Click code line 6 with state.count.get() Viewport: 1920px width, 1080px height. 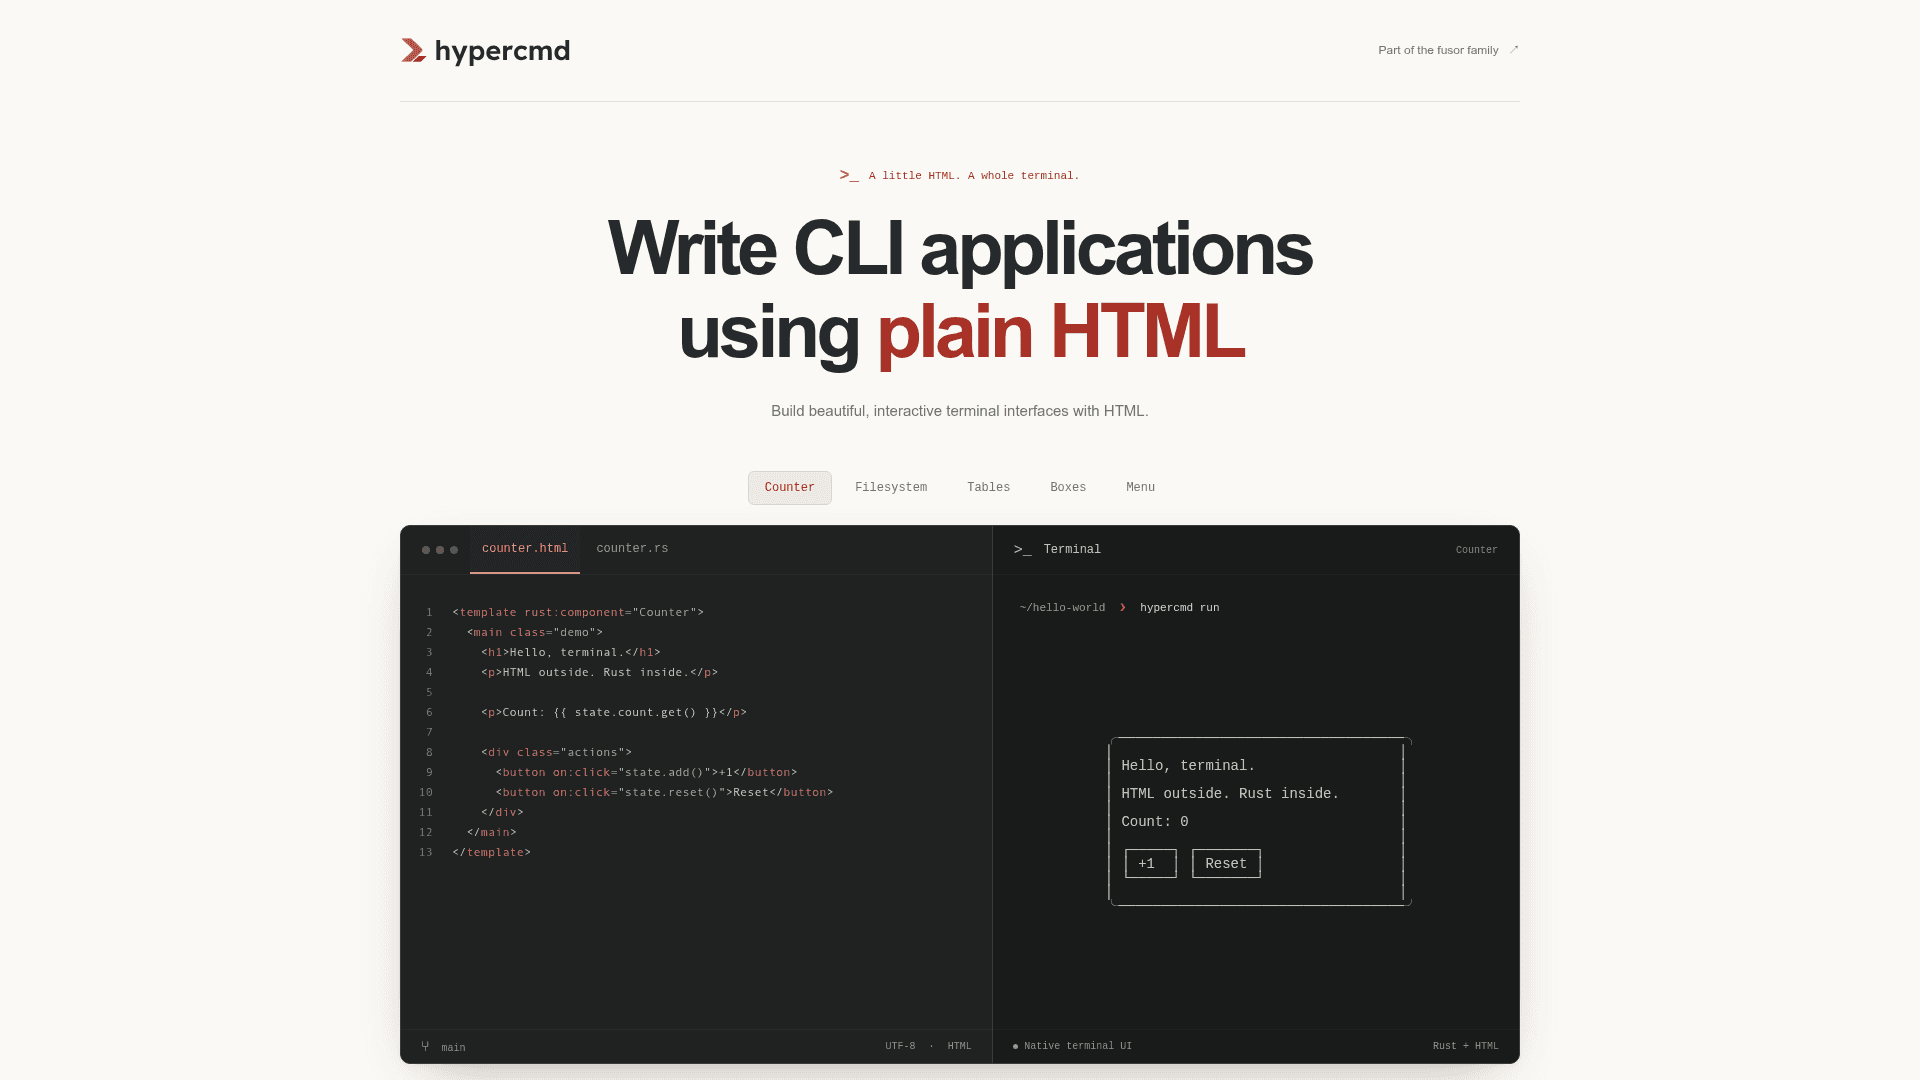point(614,712)
